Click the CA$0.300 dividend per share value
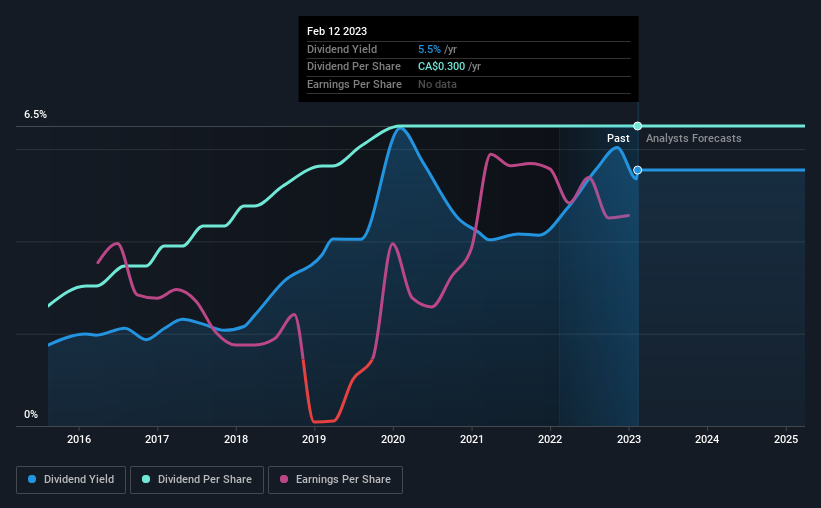821x508 pixels. coord(441,67)
